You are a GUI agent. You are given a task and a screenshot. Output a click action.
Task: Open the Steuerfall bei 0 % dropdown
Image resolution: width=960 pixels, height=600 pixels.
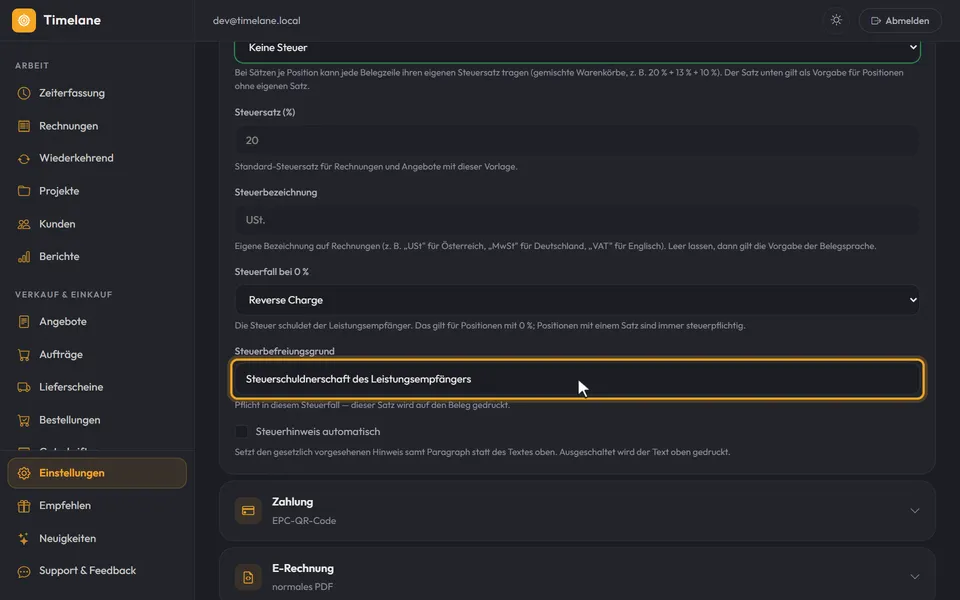click(x=577, y=300)
